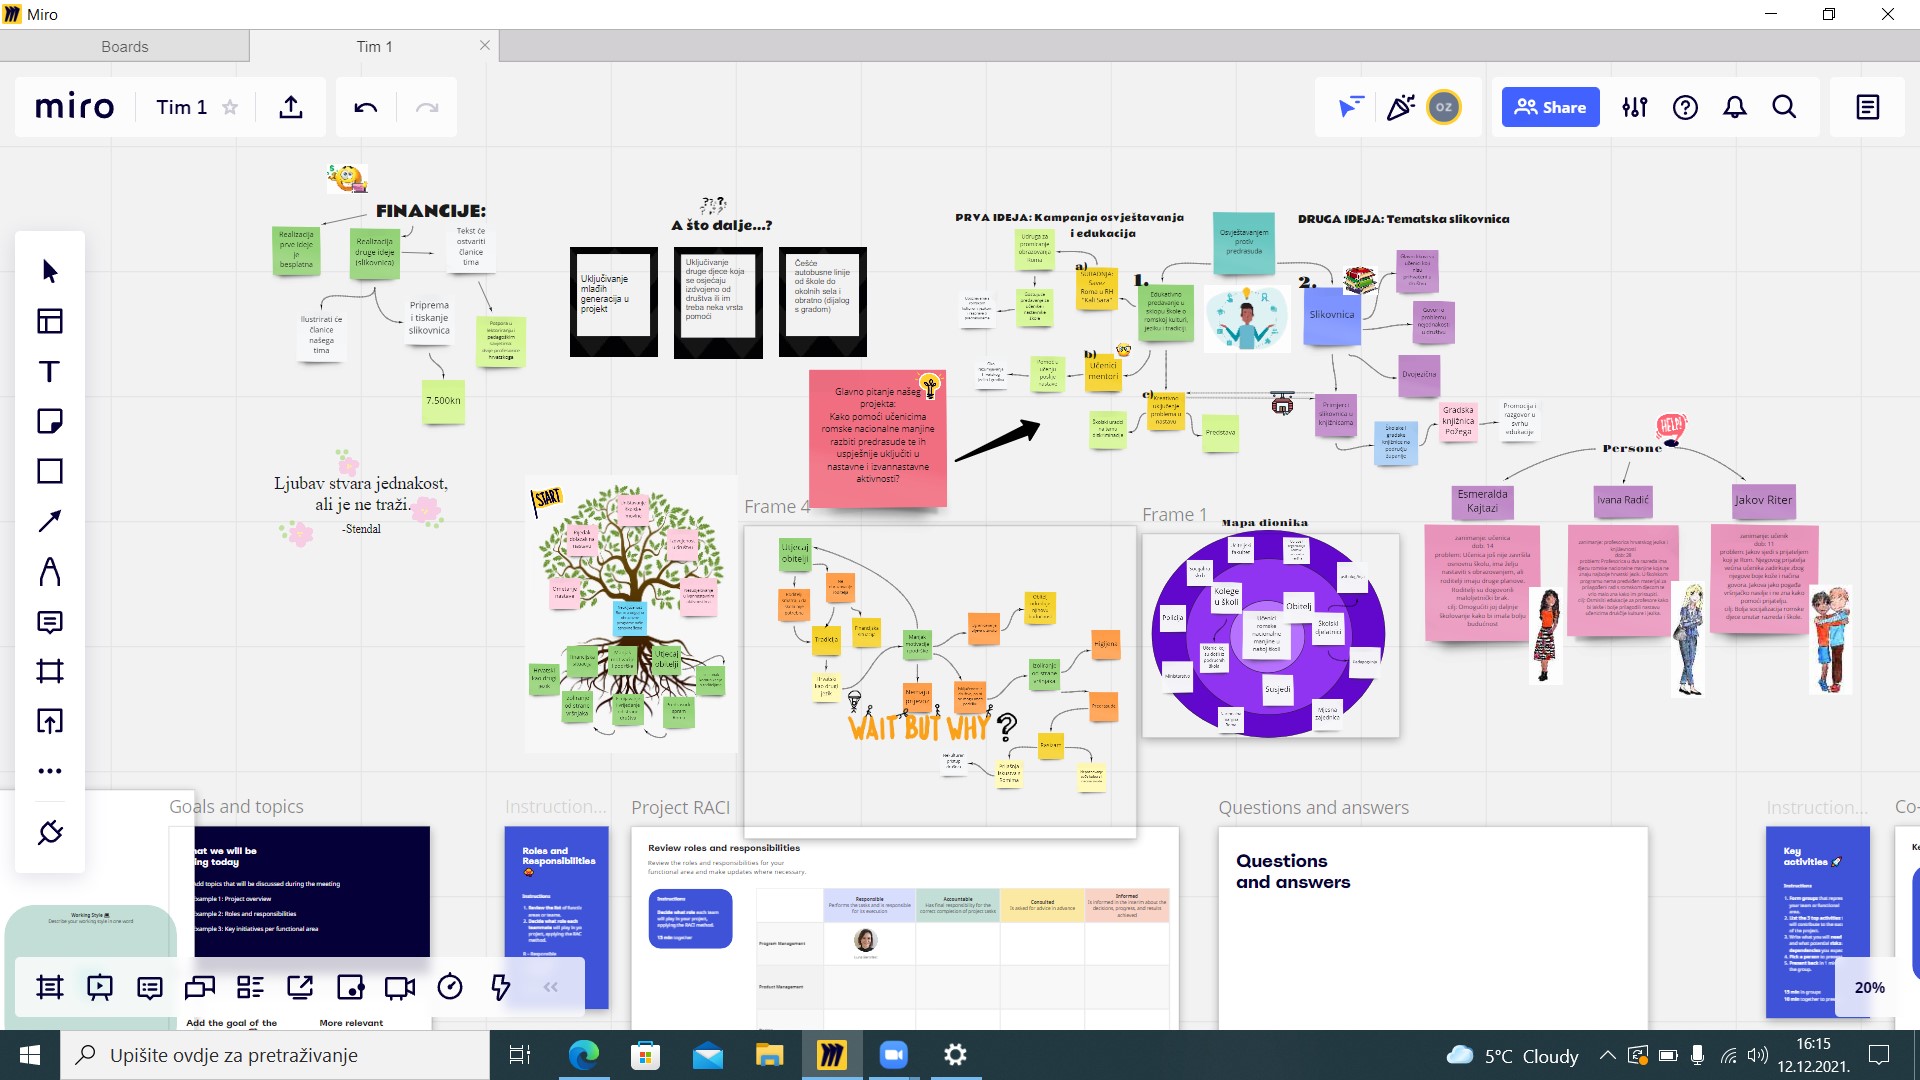Switch to the Boards tab
This screenshot has width=1920, height=1080.
[x=124, y=46]
